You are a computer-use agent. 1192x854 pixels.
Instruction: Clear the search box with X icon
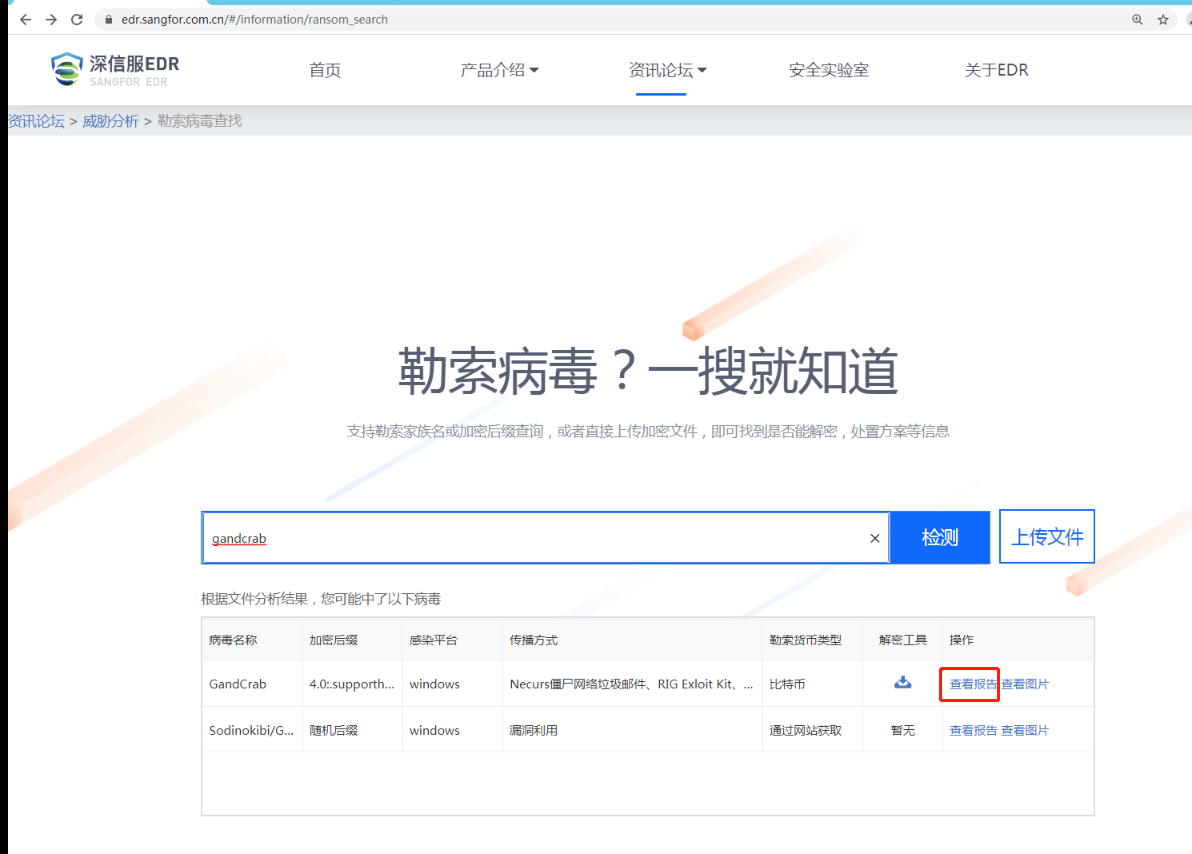[875, 538]
